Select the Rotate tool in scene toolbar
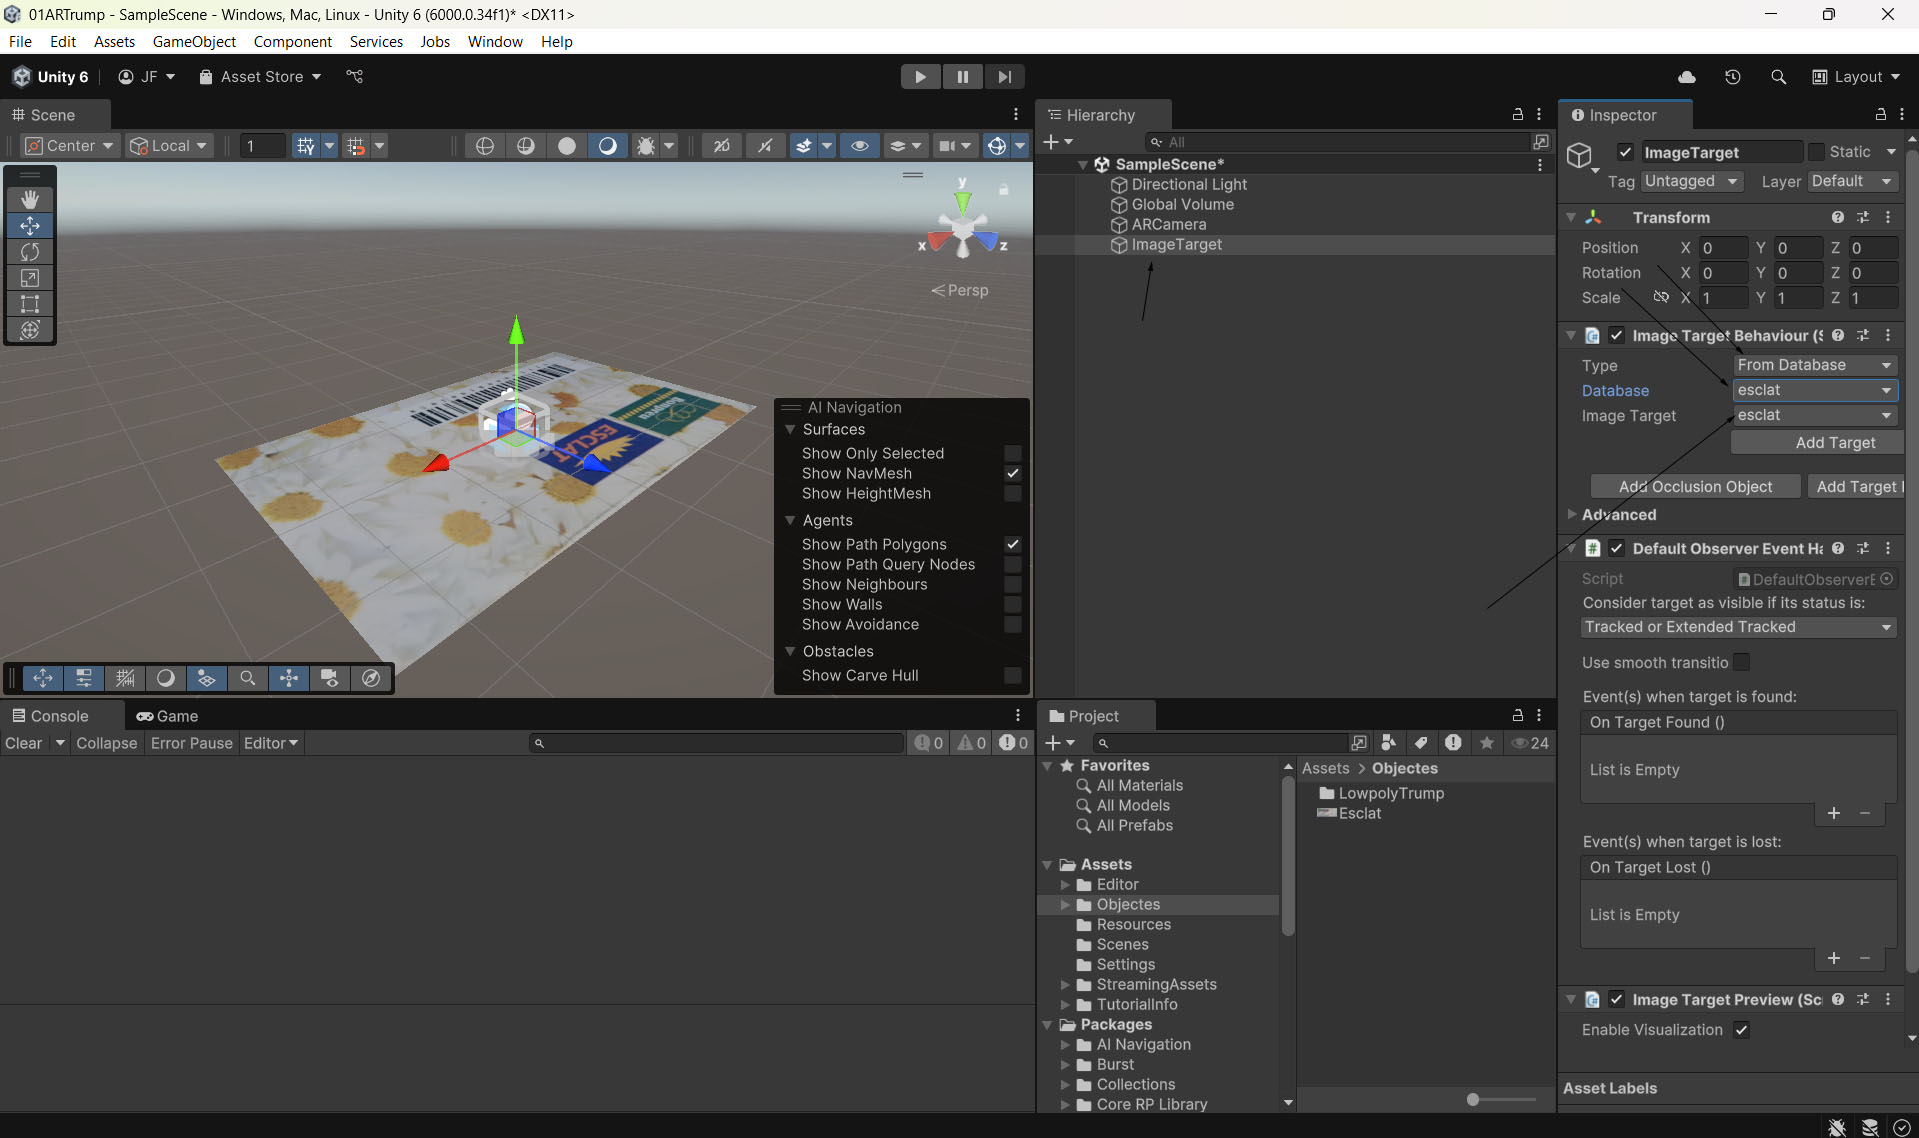 [x=30, y=252]
